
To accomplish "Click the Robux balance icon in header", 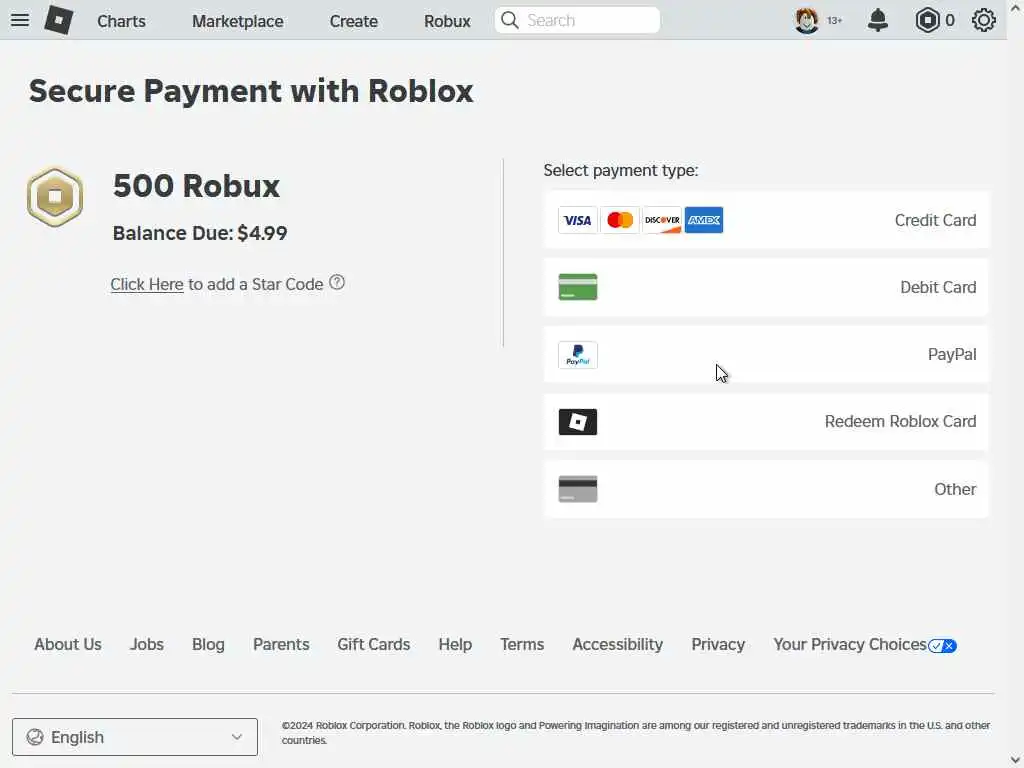I will click(x=927, y=20).
